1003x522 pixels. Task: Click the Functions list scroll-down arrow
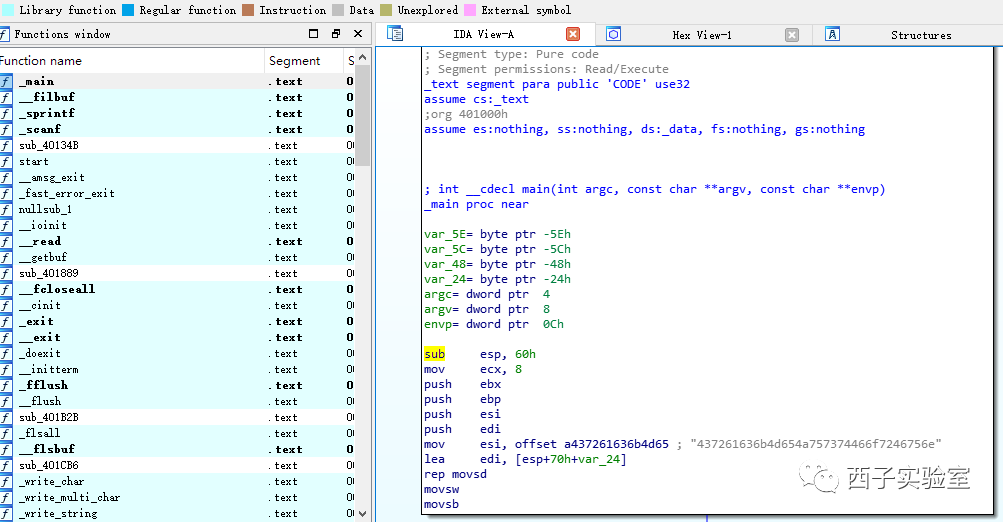(x=363, y=514)
